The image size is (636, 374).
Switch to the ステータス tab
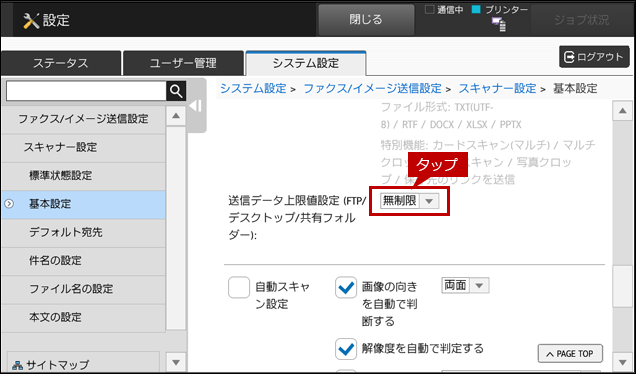pos(60,63)
